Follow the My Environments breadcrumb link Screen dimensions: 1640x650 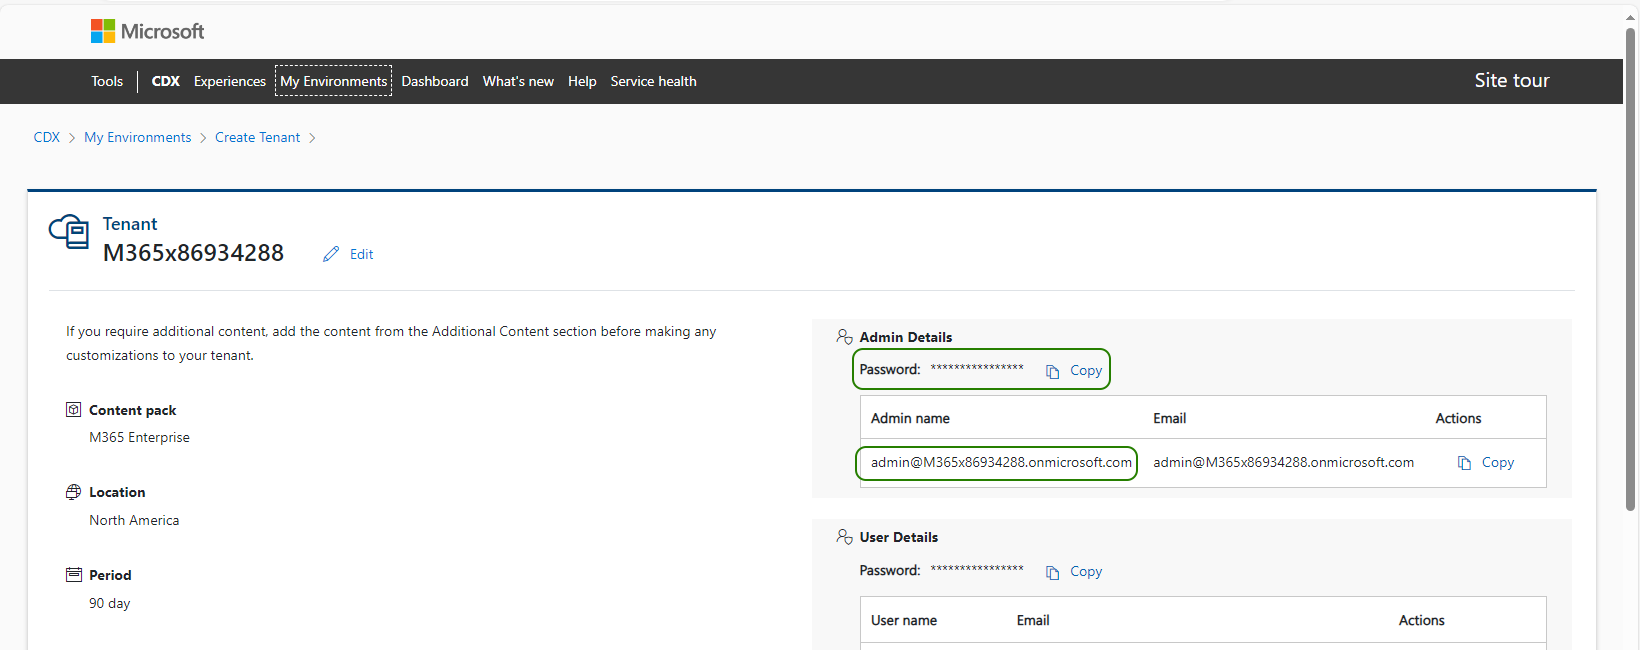pos(138,137)
